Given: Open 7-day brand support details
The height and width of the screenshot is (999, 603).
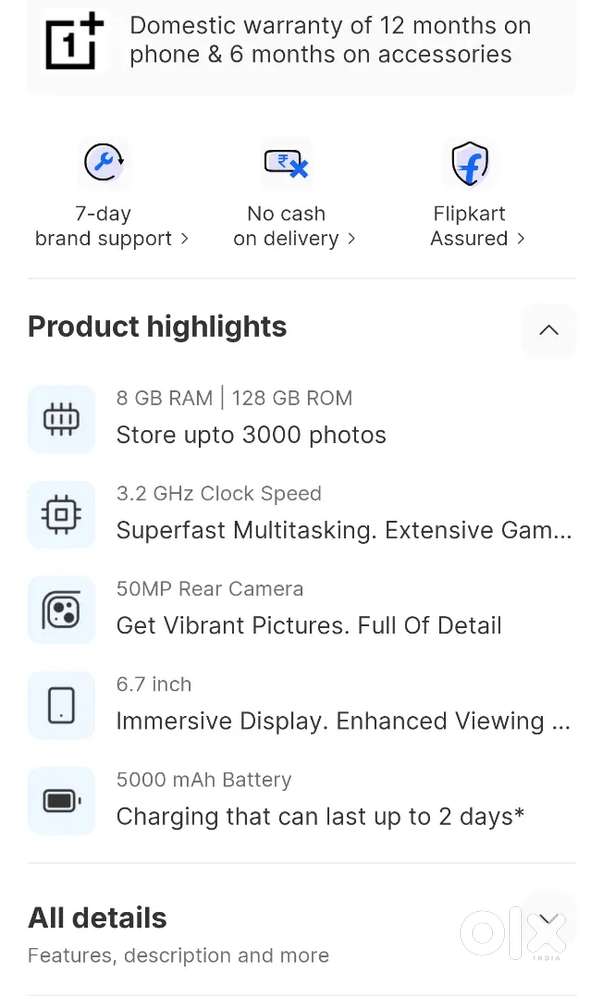Looking at the screenshot, I should click(110, 227).
